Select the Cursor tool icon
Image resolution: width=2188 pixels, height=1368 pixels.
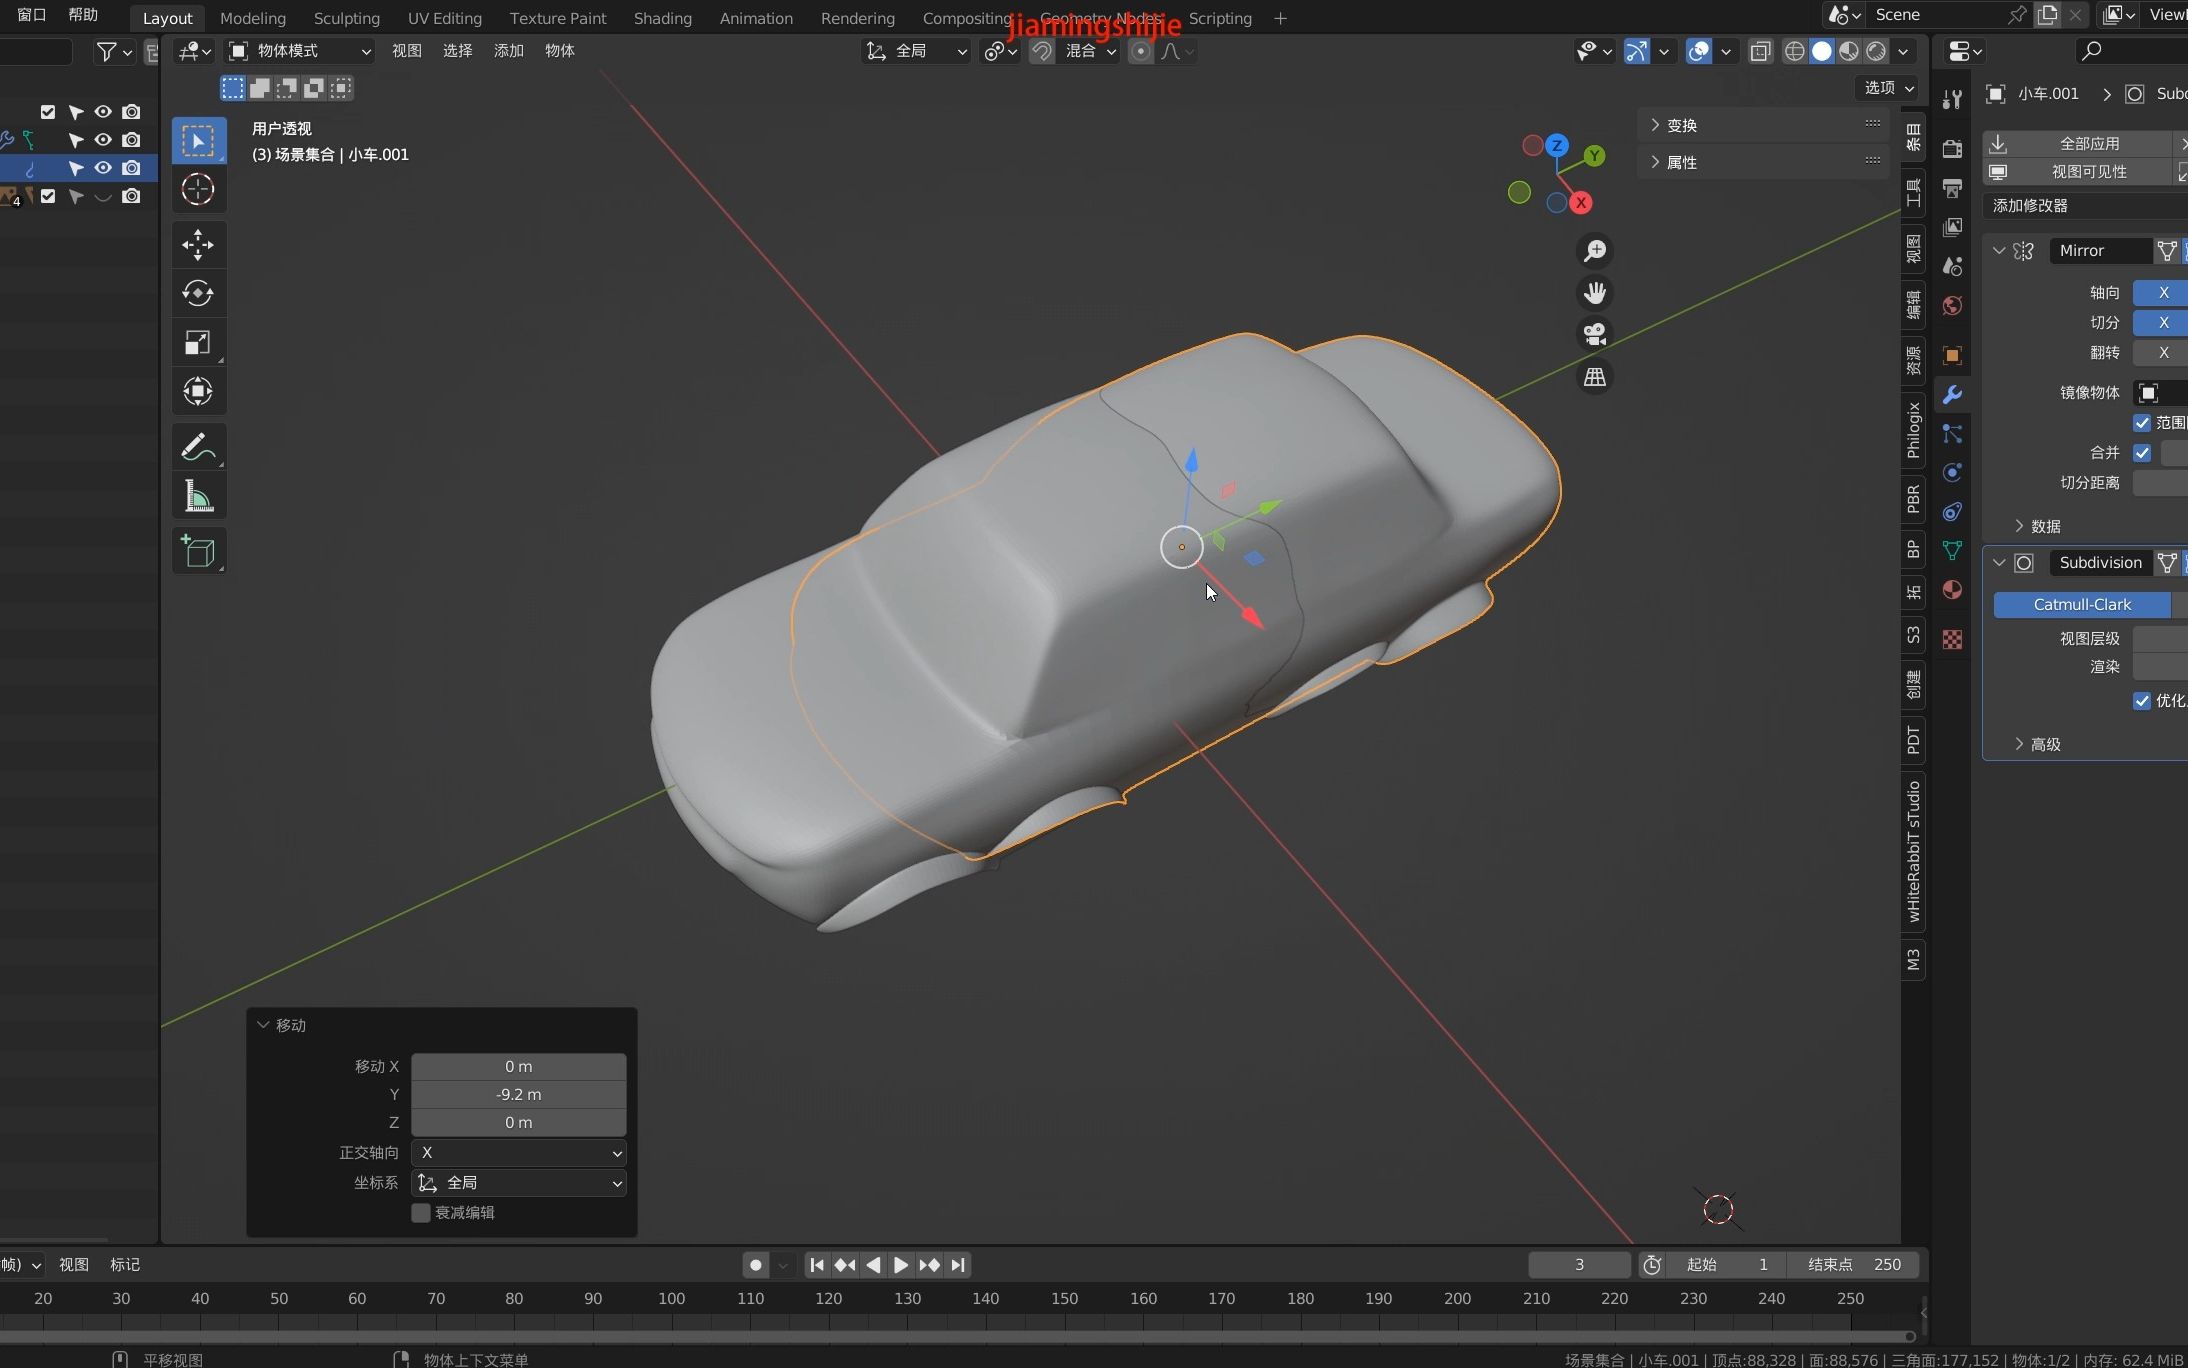pos(198,189)
